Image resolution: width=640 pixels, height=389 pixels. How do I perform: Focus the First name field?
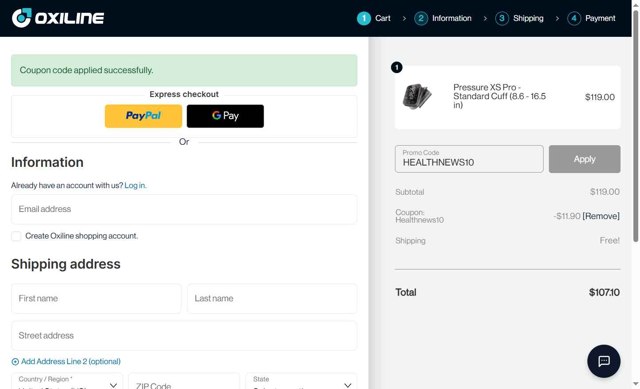coord(96,299)
